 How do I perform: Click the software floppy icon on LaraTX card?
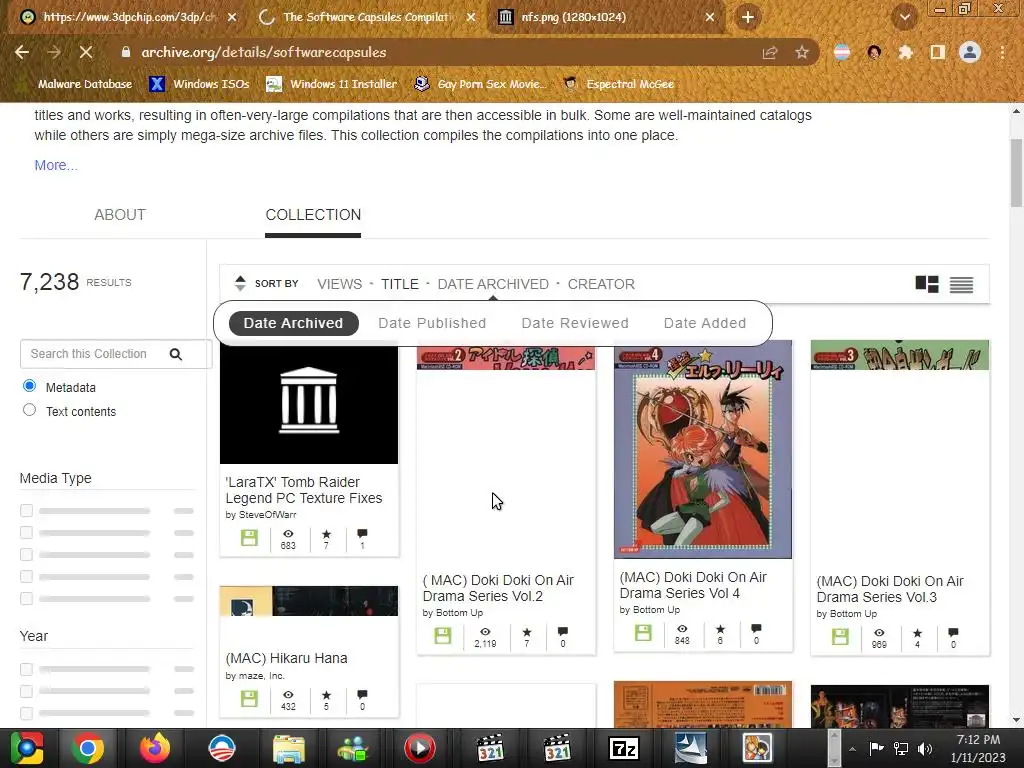pyautogui.click(x=249, y=538)
